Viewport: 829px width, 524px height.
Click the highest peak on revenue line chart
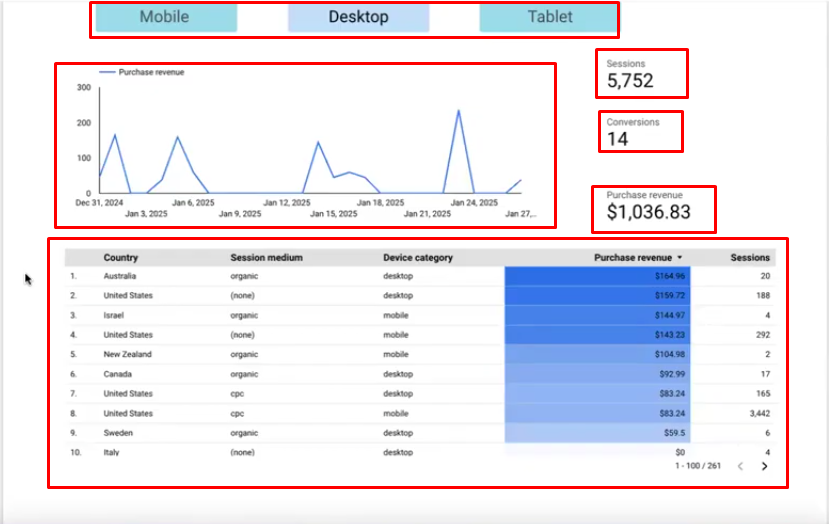point(459,111)
